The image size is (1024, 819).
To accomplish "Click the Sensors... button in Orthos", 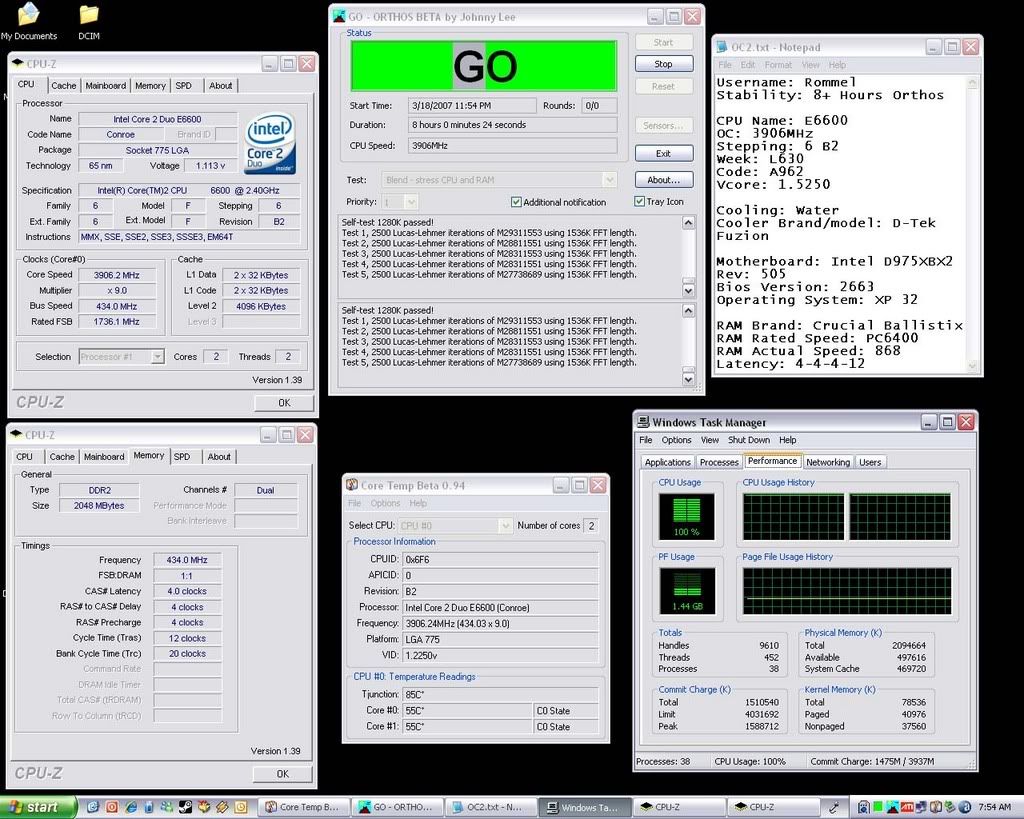I will (x=664, y=125).
